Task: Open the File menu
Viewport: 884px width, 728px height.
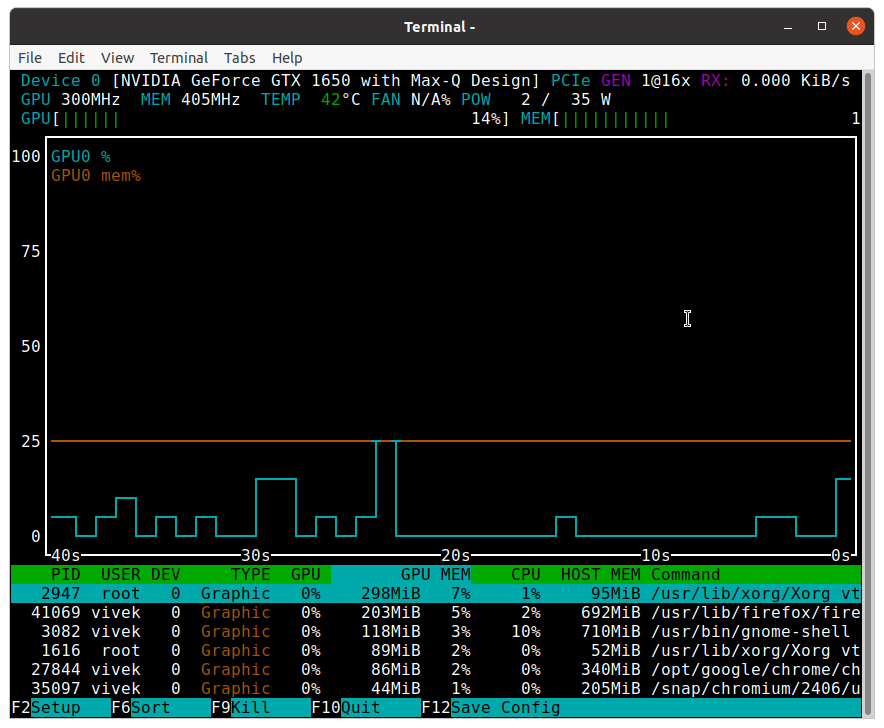Action: click(x=30, y=57)
